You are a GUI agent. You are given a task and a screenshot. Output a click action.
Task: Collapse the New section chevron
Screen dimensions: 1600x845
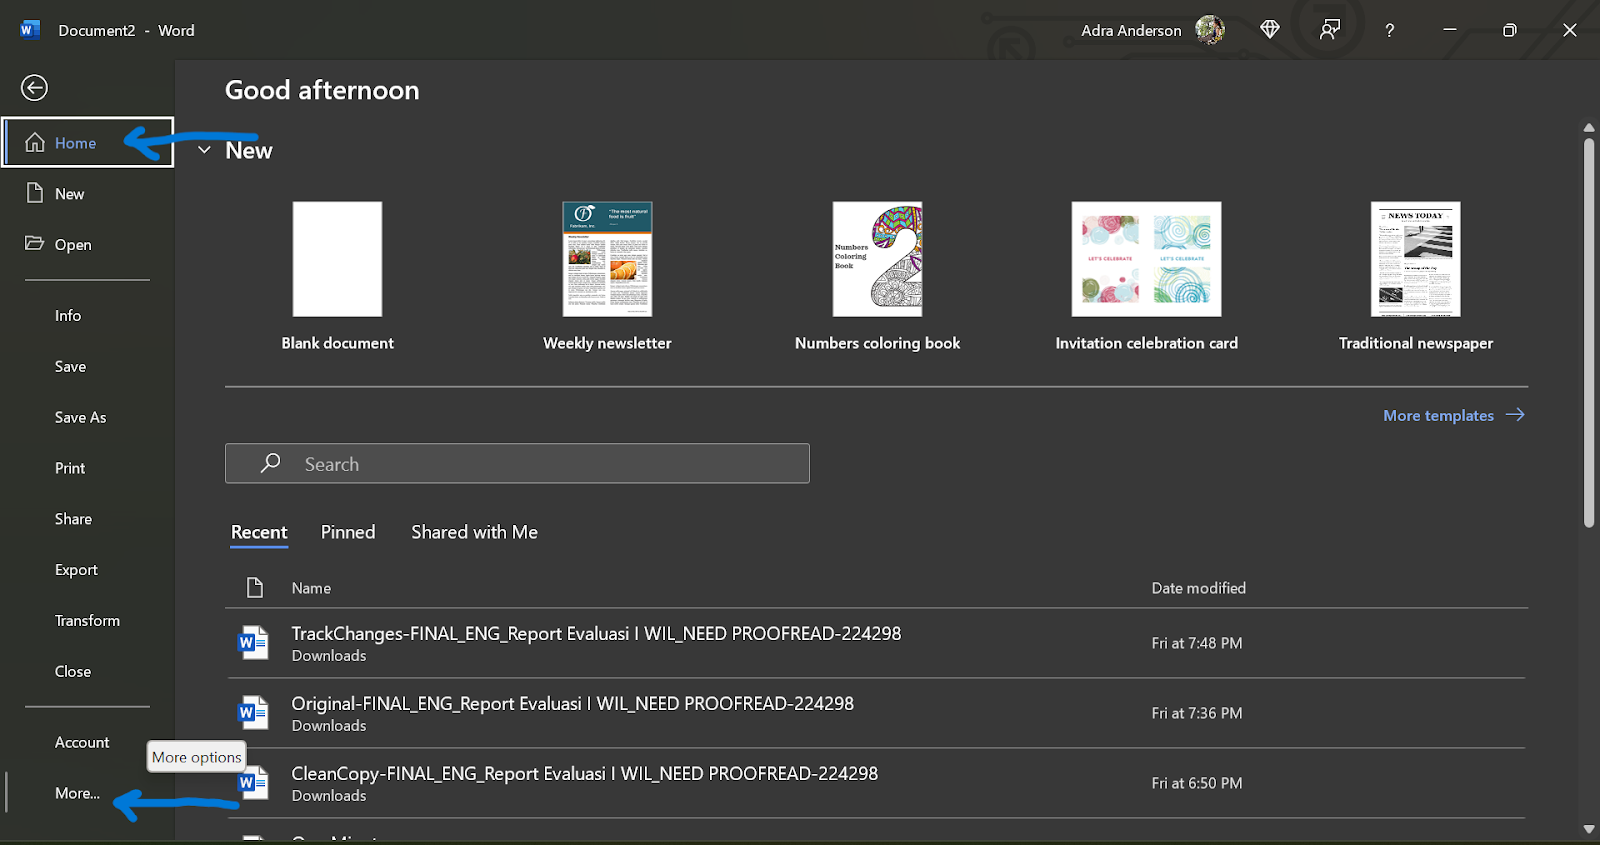[204, 150]
